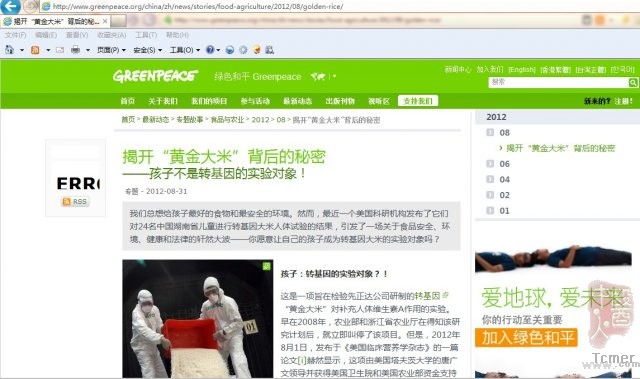
Task: Open the help icon dropdown arrow
Action: 218,50
